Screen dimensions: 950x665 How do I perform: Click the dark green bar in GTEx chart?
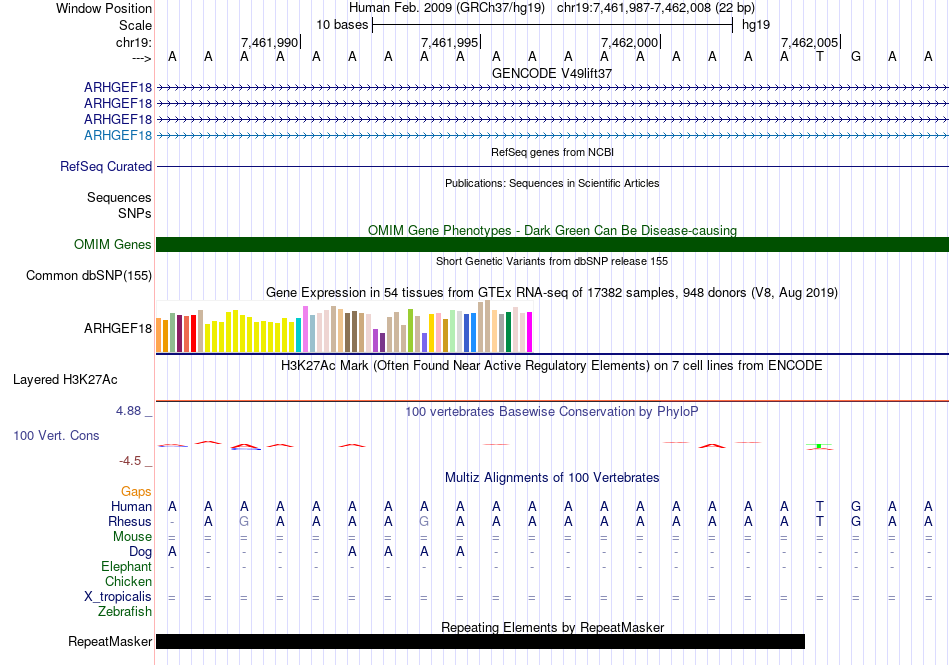pyautogui.click(x=508, y=332)
